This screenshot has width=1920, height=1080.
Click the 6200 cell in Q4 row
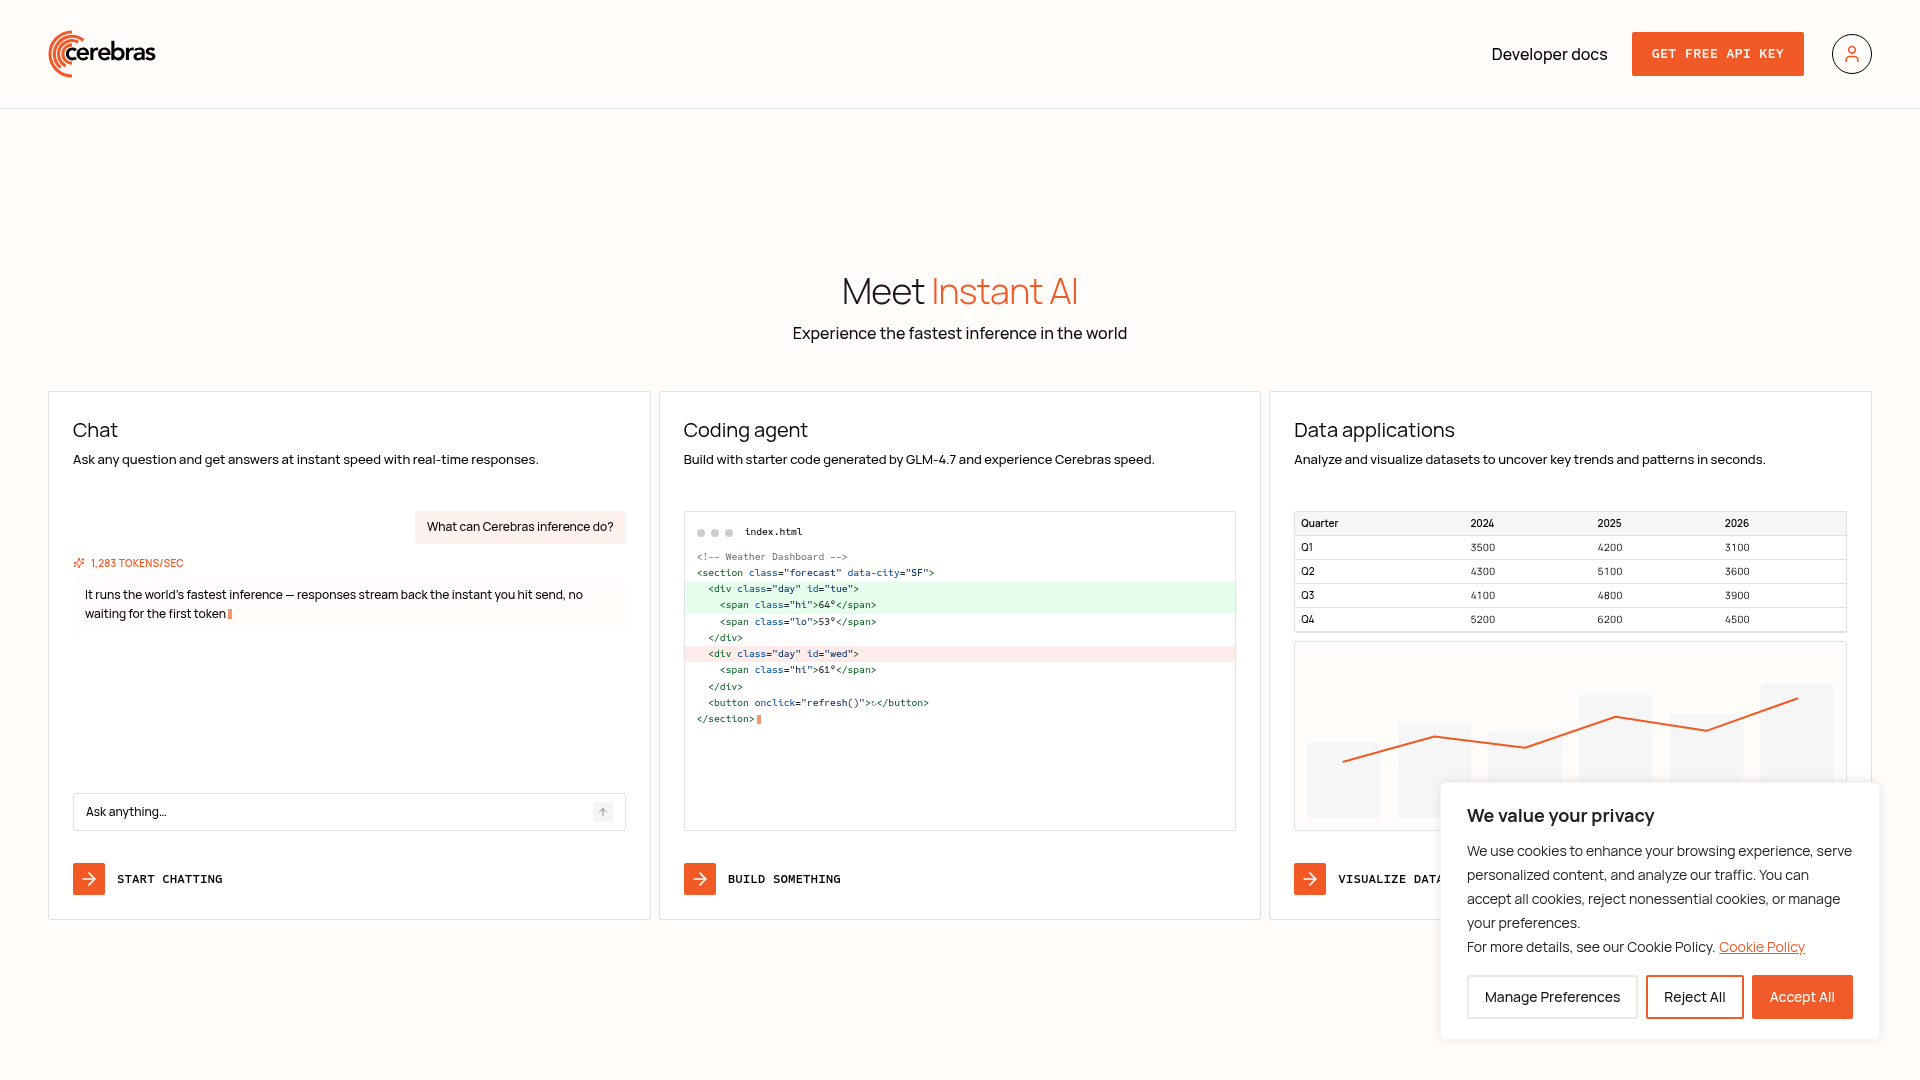click(1609, 619)
